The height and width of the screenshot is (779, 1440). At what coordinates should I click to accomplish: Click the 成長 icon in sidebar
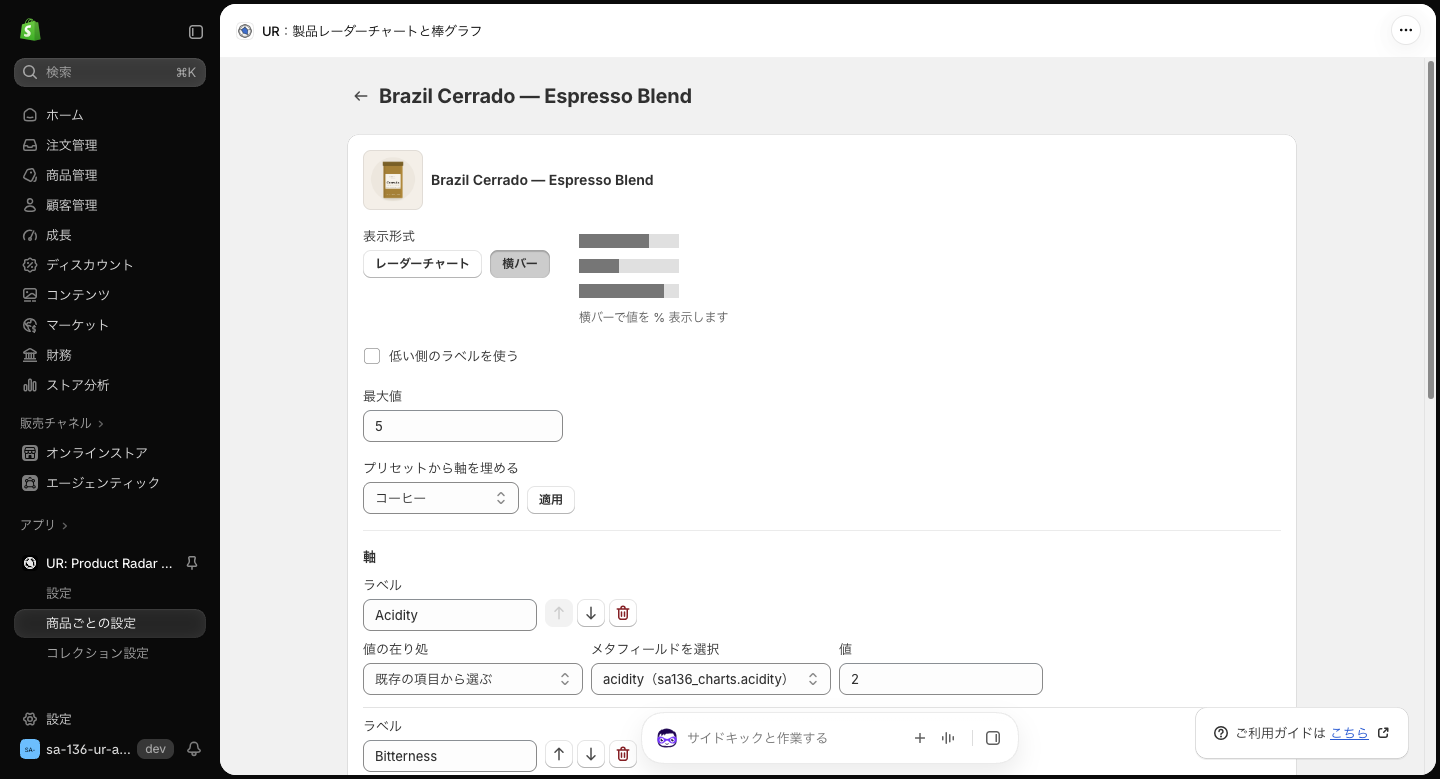[x=30, y=235]
